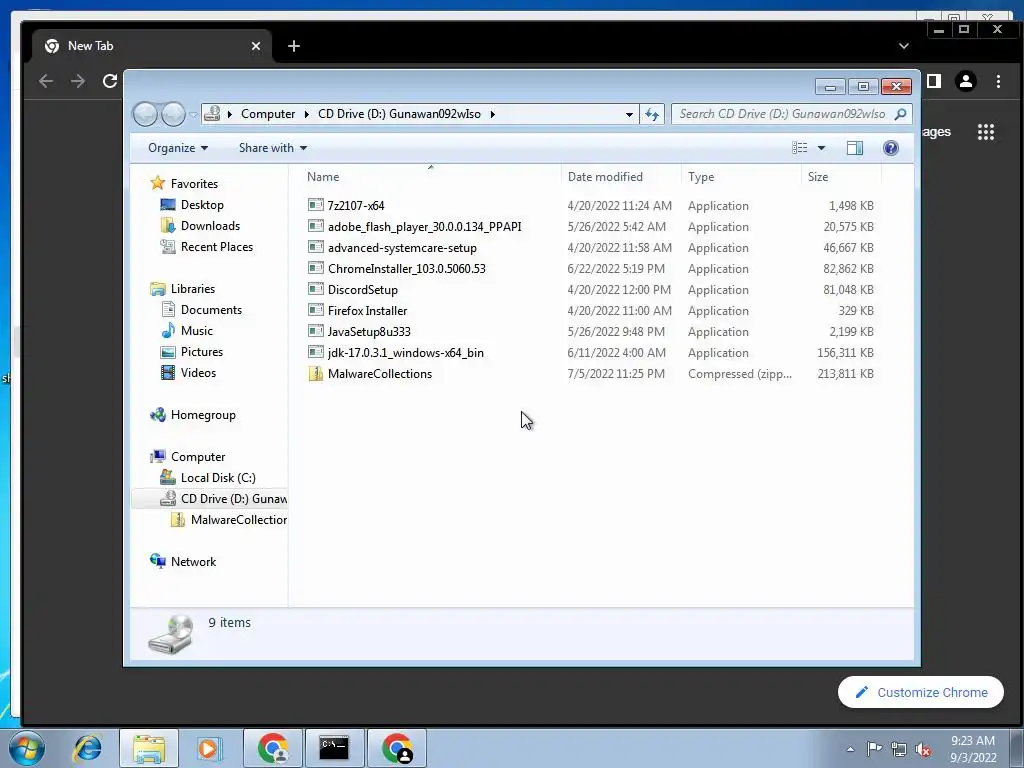Reload the Chrome page
The image size is (1024, 768).
pyautogui.click(x=110, y=81)
